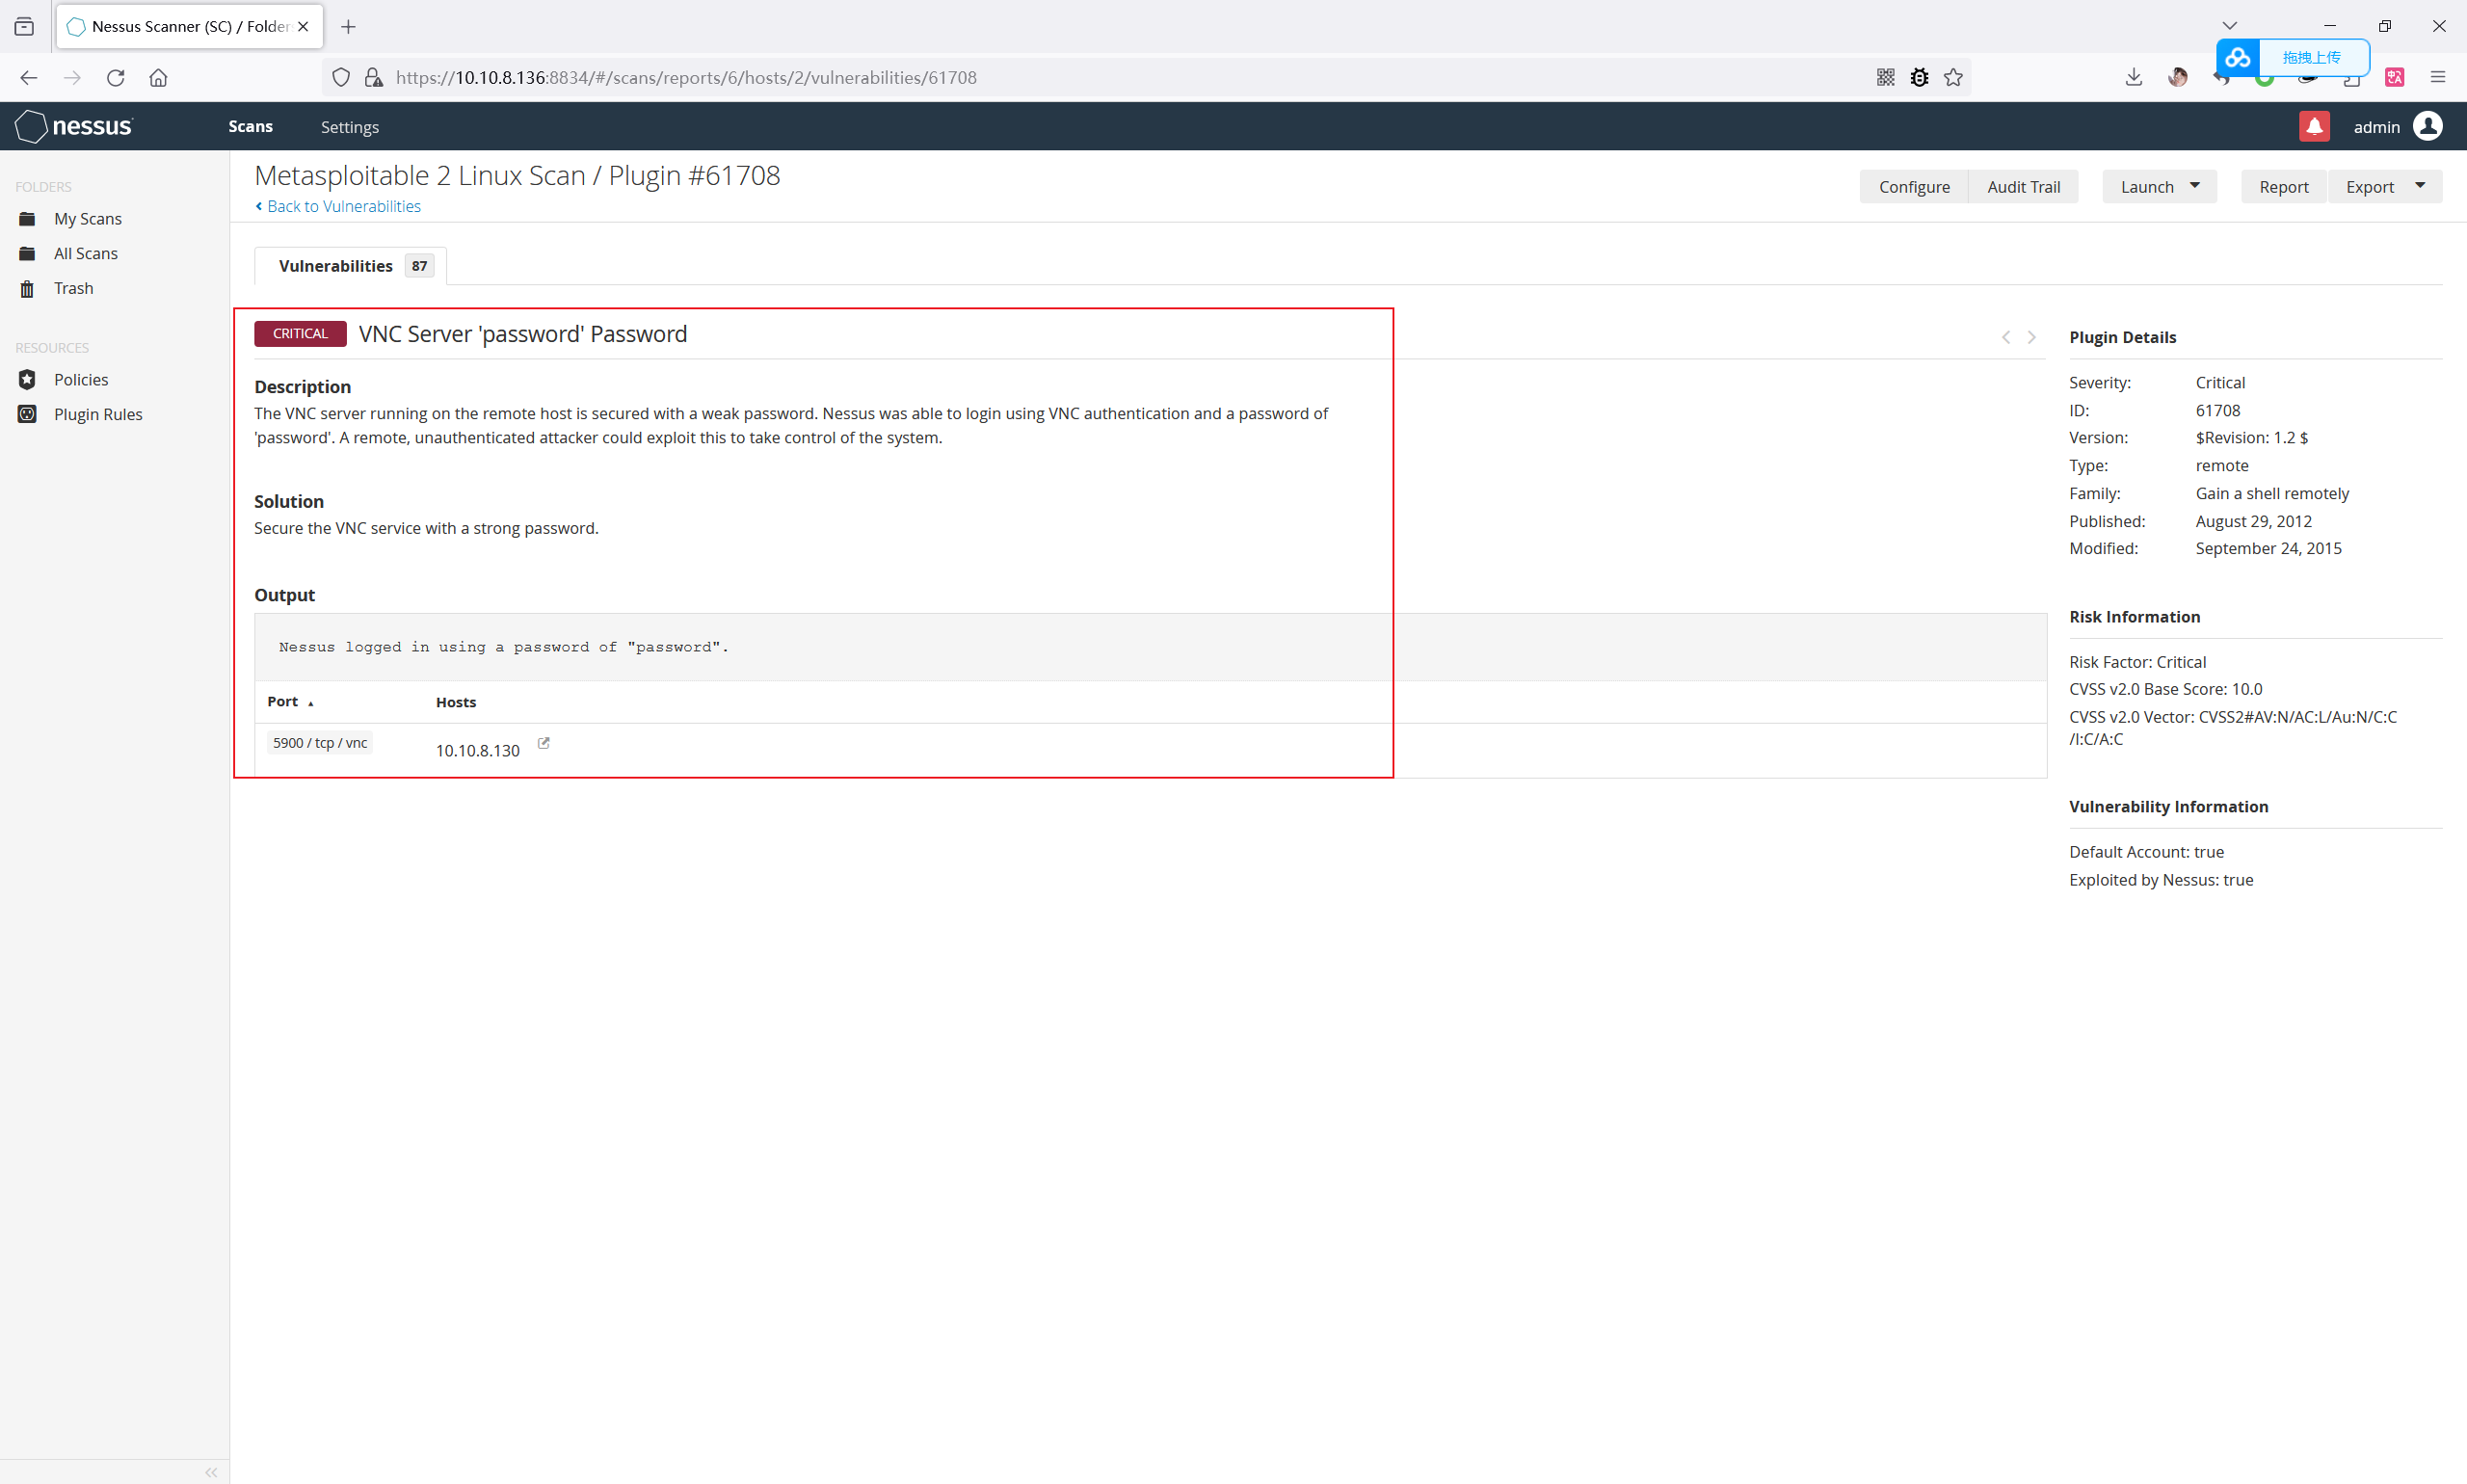This screenshot has height=1484, width=2467.
Task: Click the 'Exploited by Nessus: true' line
Action: [x=2161, y=880]
